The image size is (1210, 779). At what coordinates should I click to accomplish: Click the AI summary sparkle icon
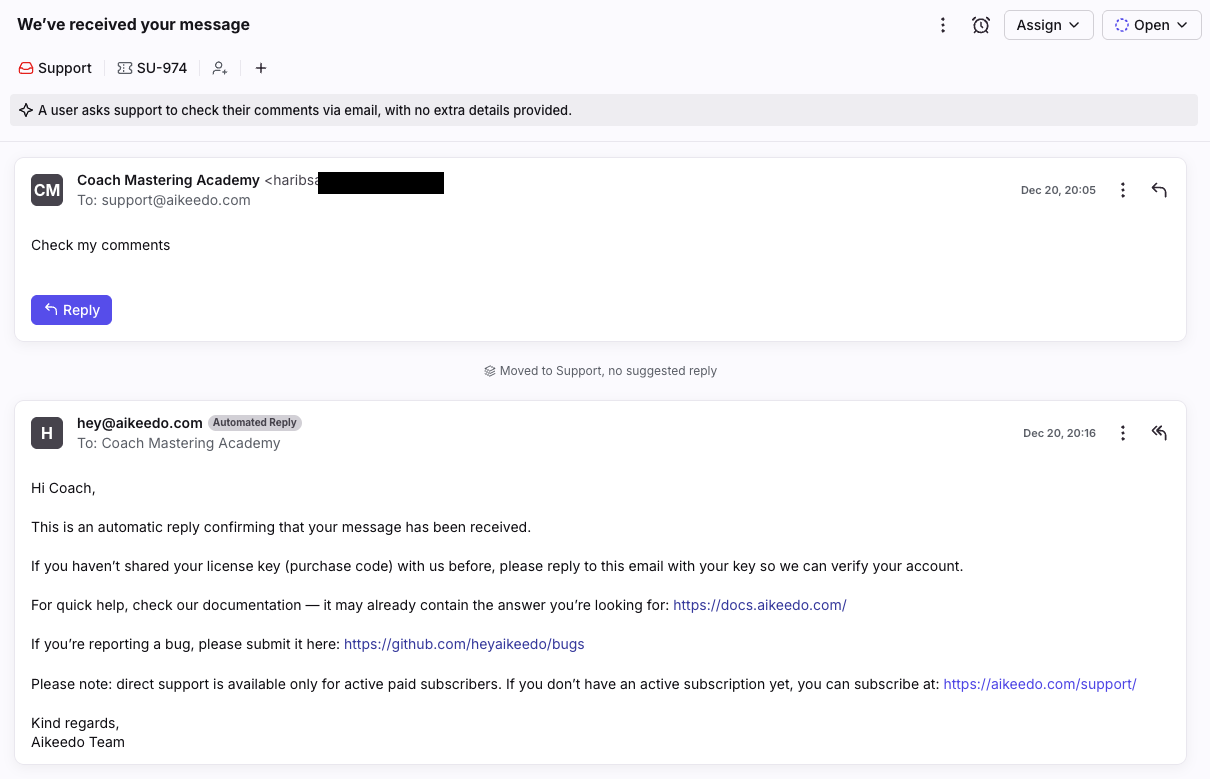[26, 110]
